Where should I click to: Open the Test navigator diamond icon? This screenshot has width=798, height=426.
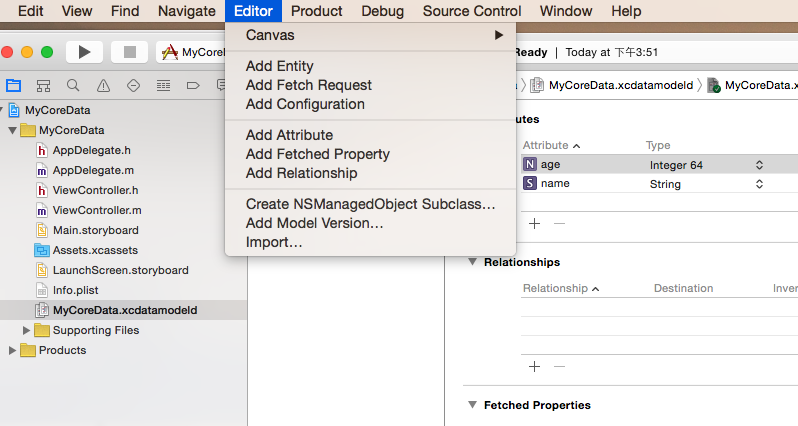coord(133,86)
